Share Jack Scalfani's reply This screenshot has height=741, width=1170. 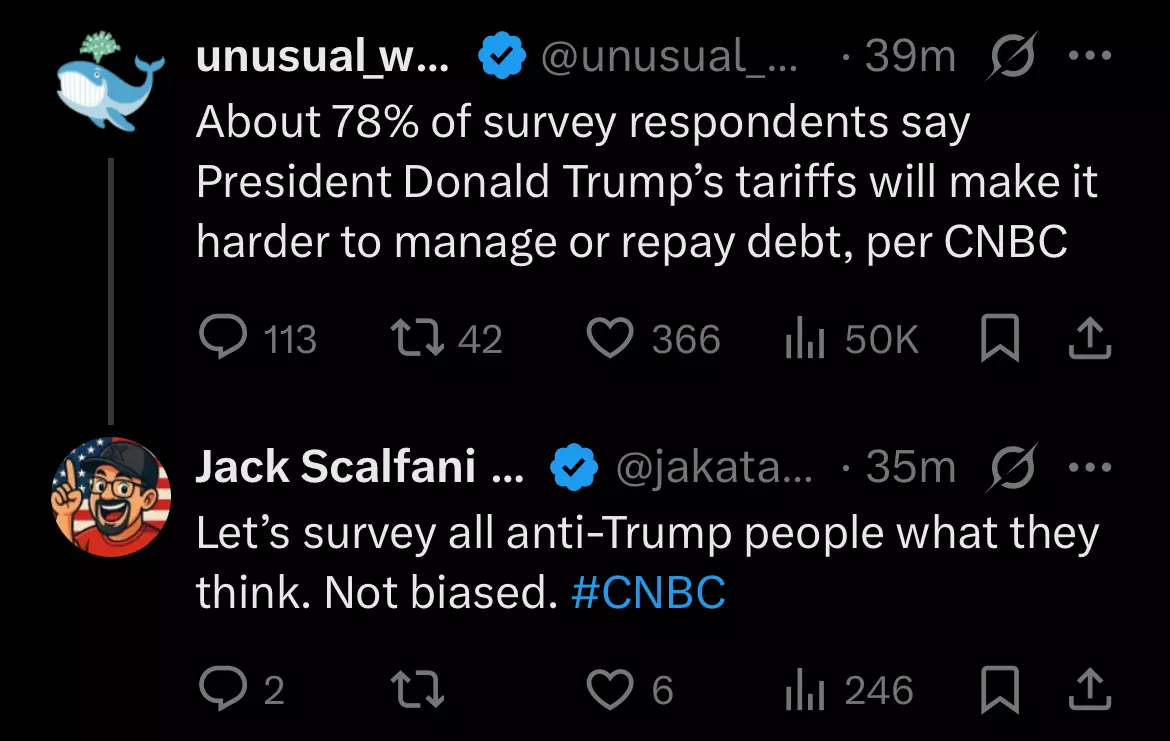1089,690
